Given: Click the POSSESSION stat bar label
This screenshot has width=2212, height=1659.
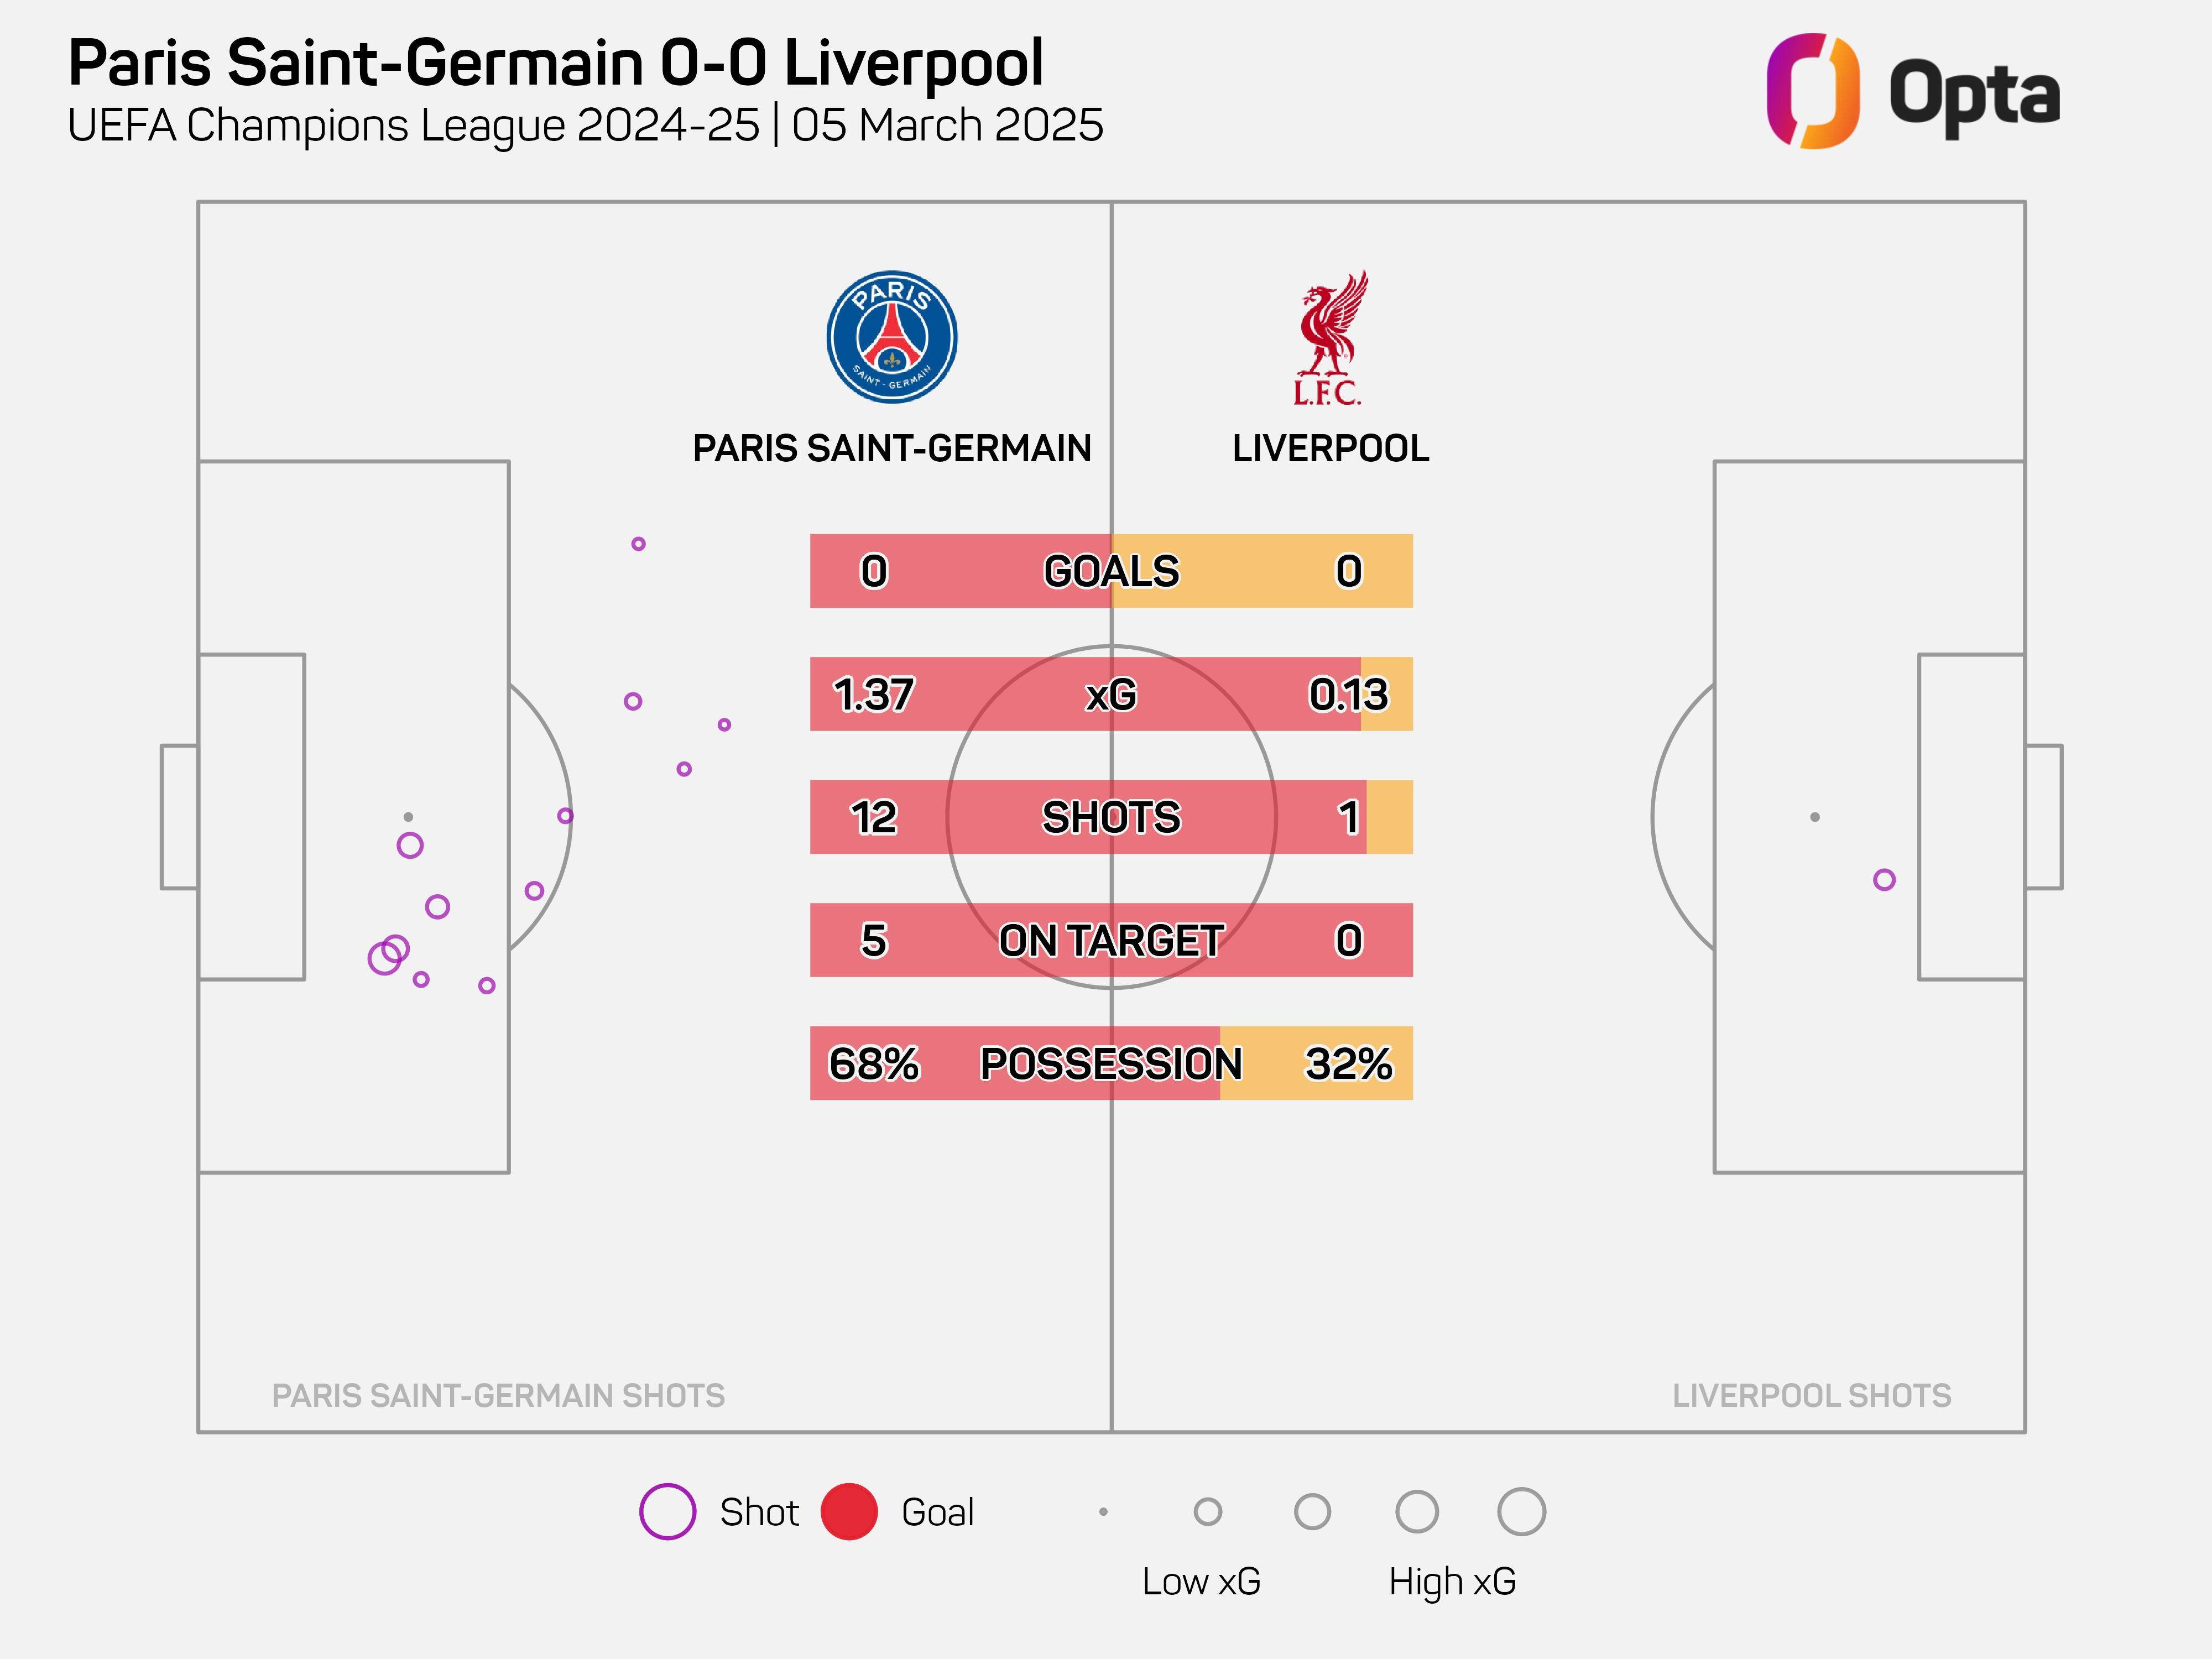Looking at the screenshot, I should (1111, 1063).
